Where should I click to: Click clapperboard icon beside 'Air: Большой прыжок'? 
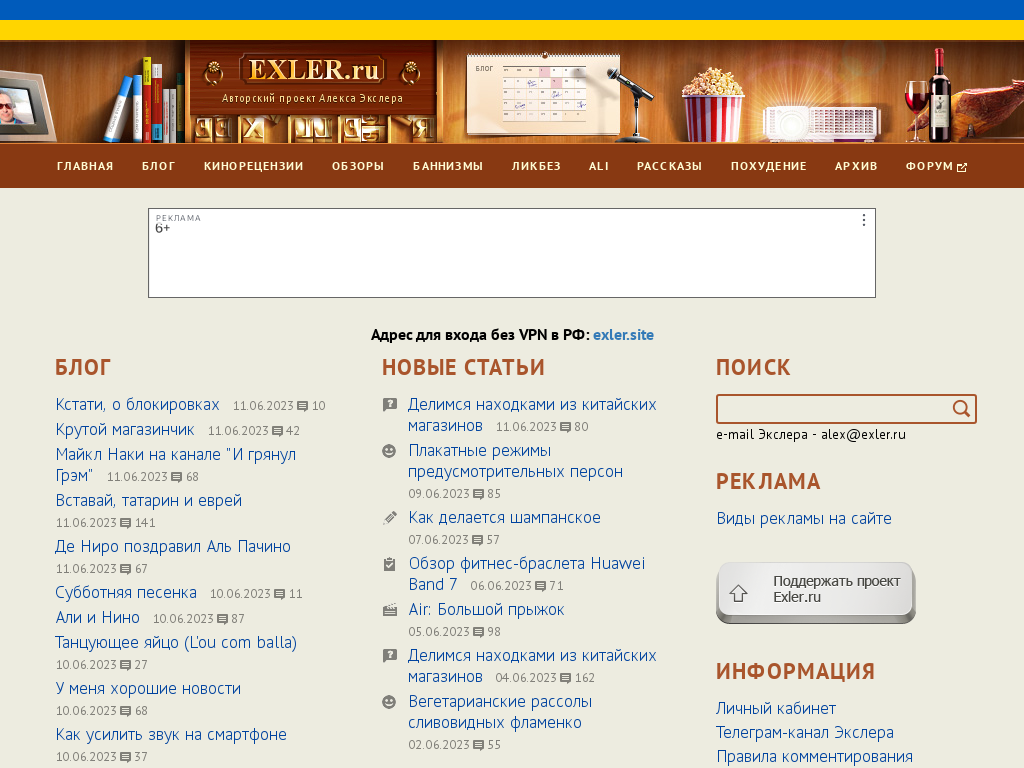coord(389,611)
